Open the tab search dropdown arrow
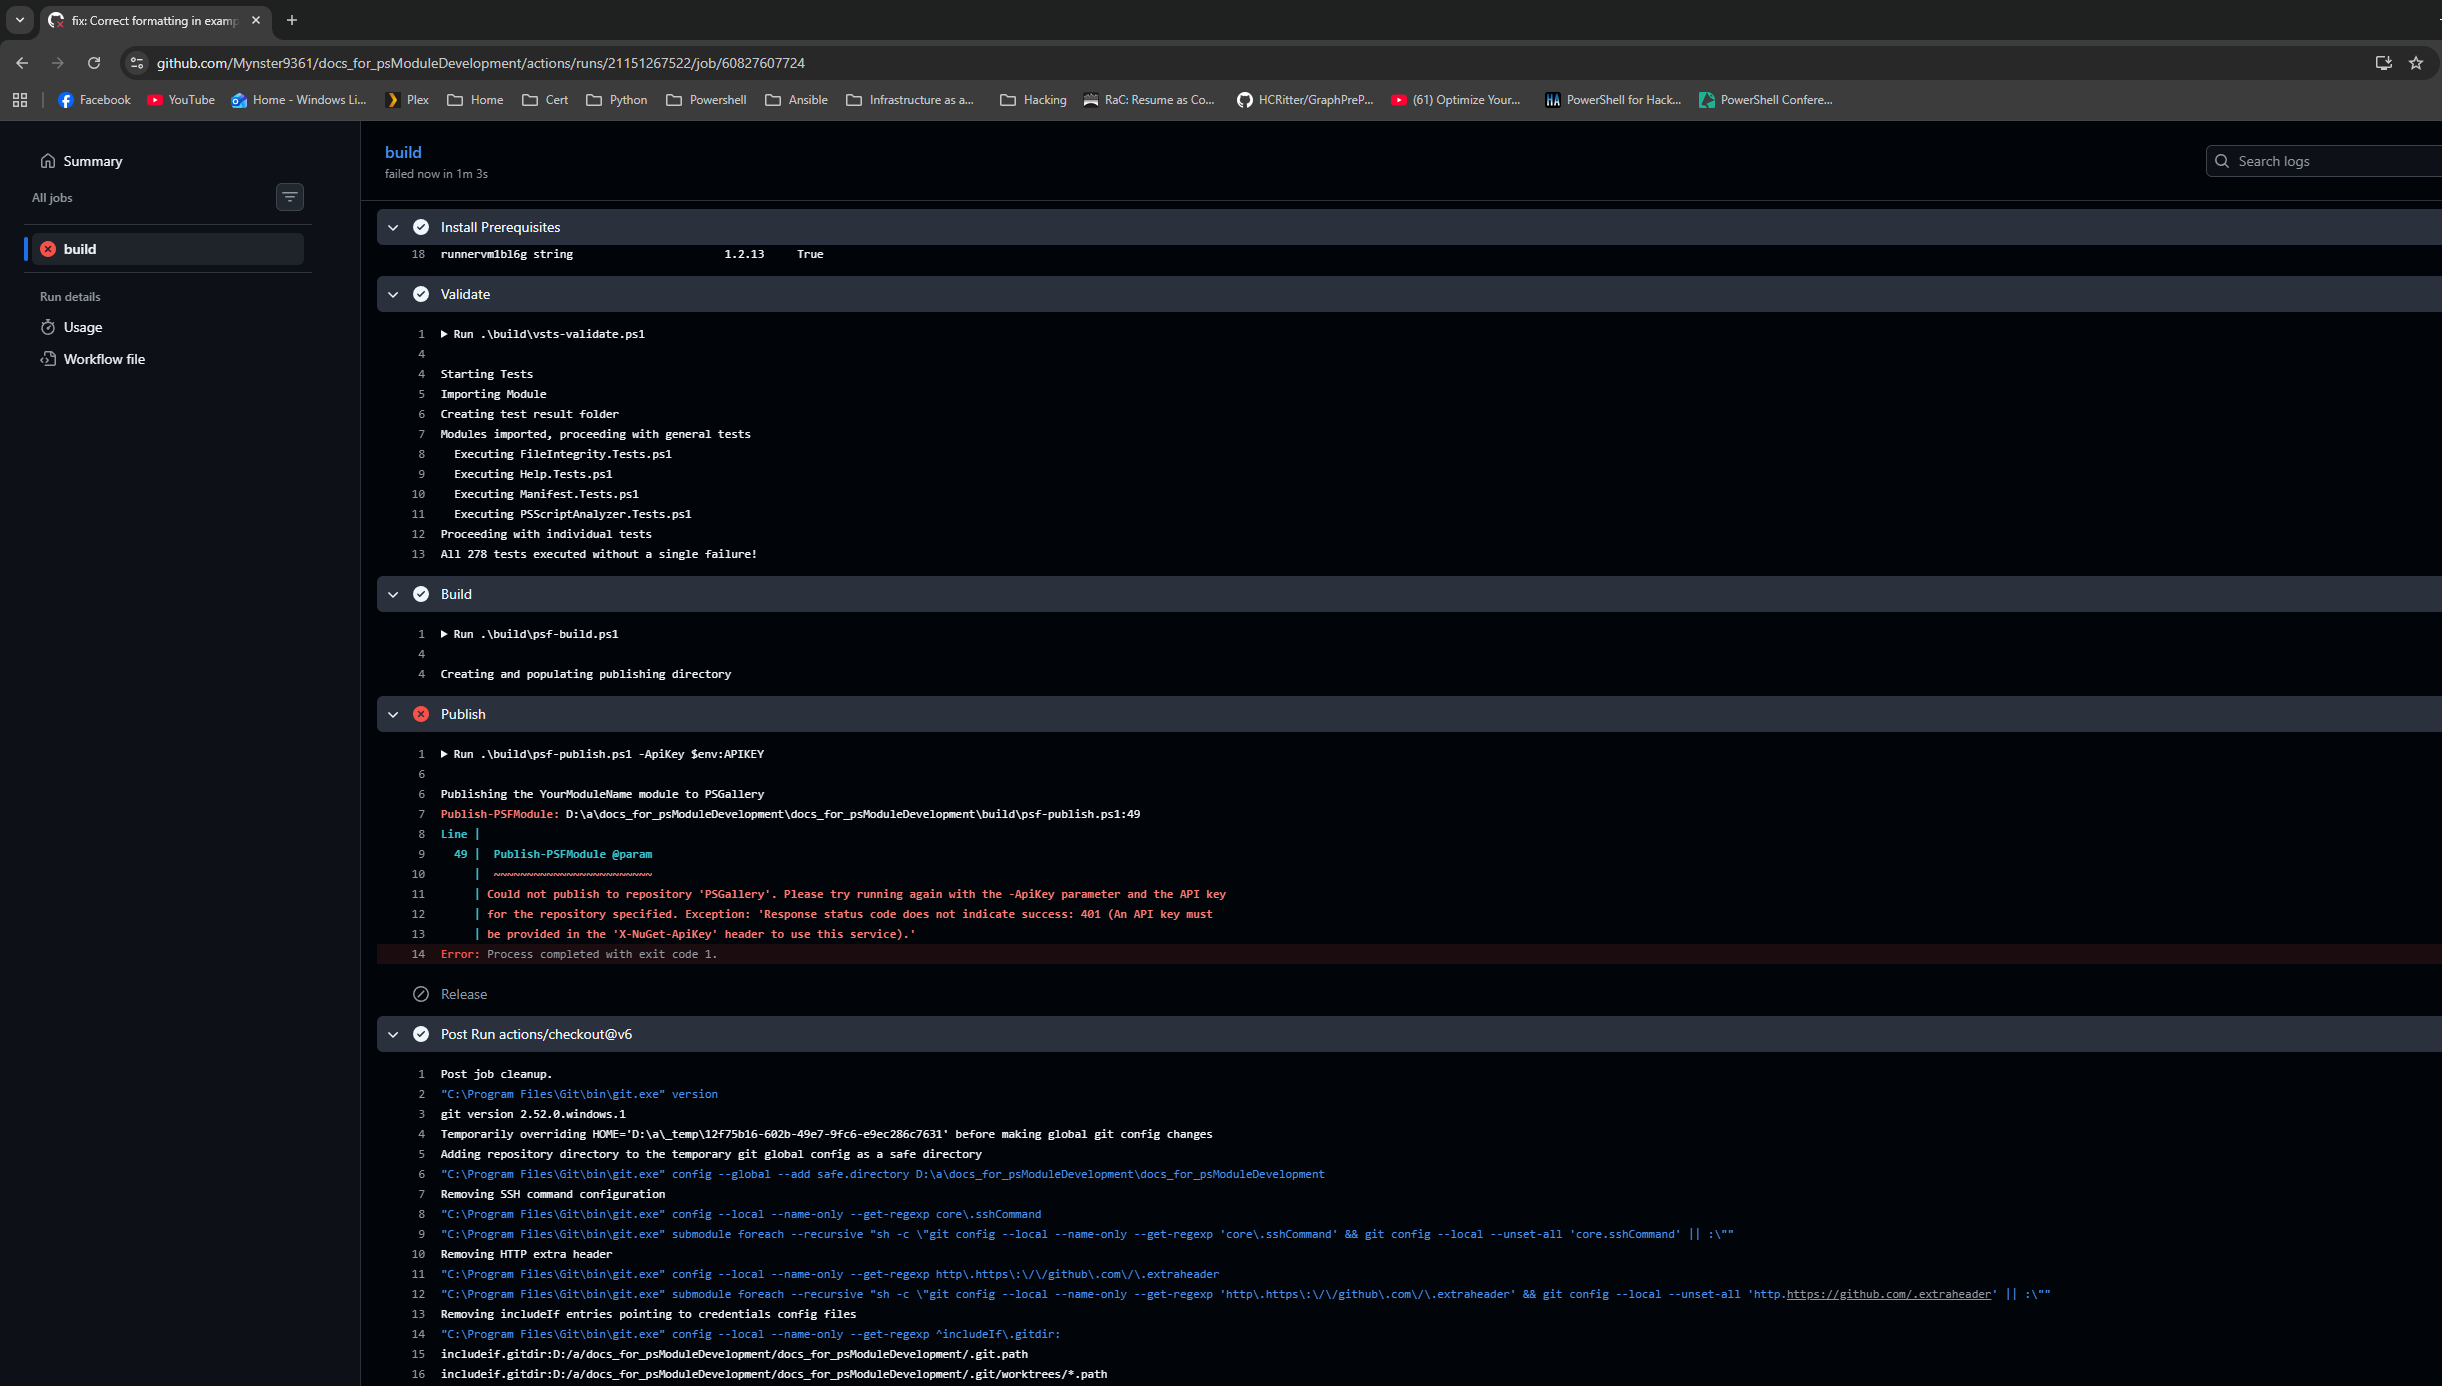This screenshot has height=1386, width=2442. 20,20
